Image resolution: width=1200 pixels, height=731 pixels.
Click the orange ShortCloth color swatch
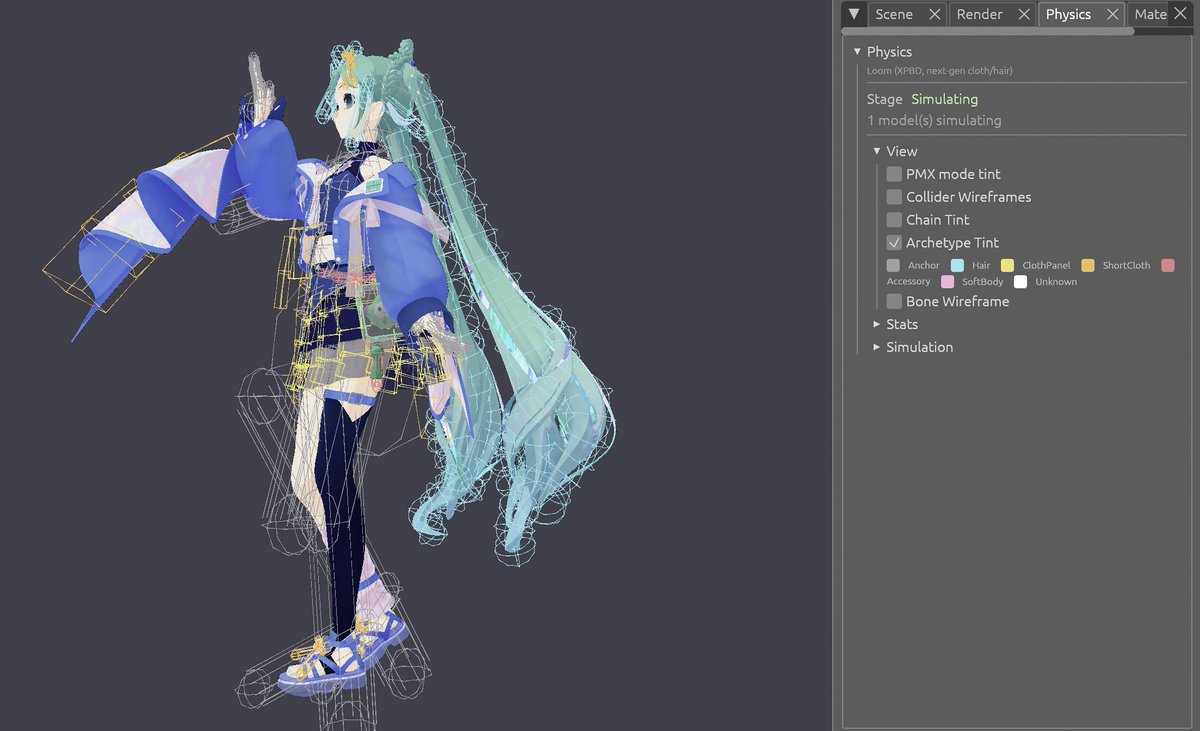coord(1088,265)
